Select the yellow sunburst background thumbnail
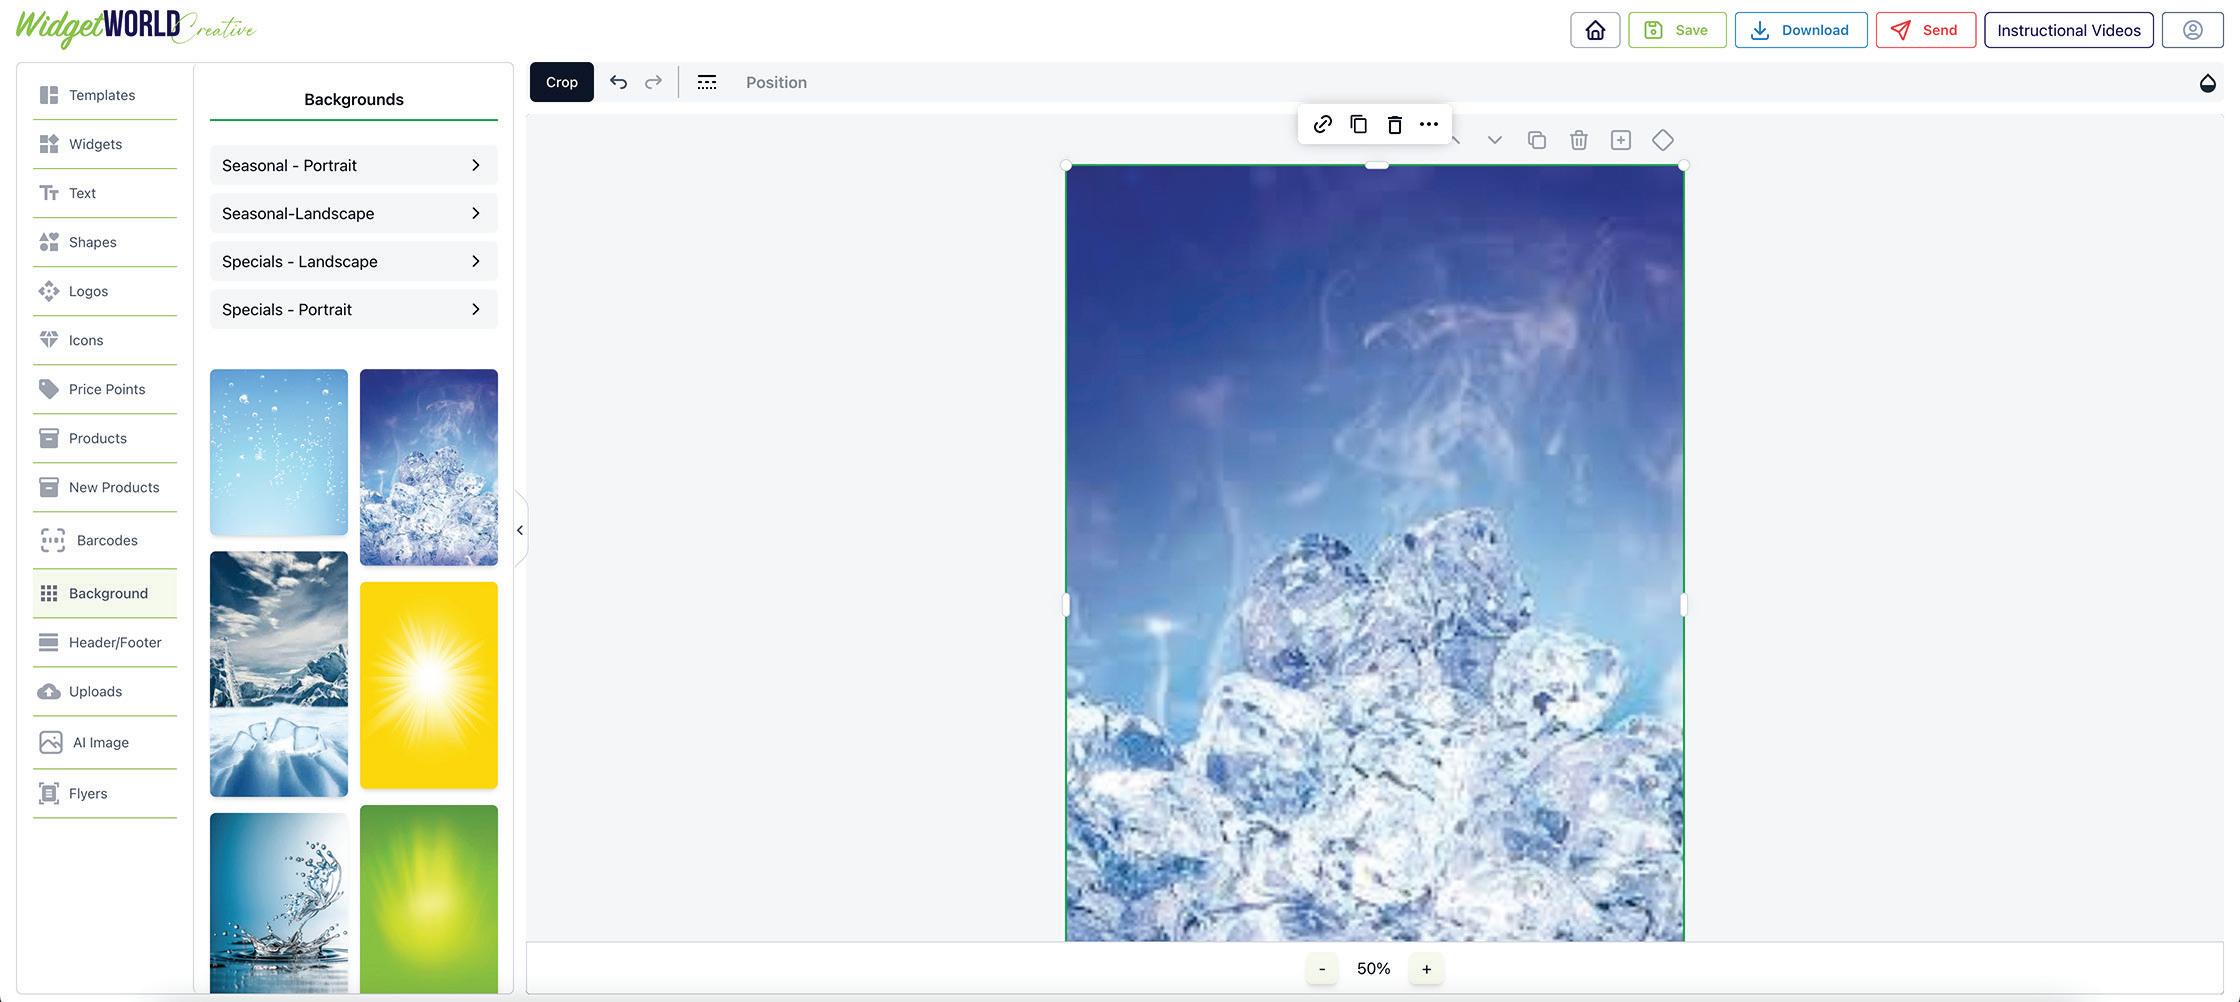Screen dimensions: 2240x1002 point(429,685)
